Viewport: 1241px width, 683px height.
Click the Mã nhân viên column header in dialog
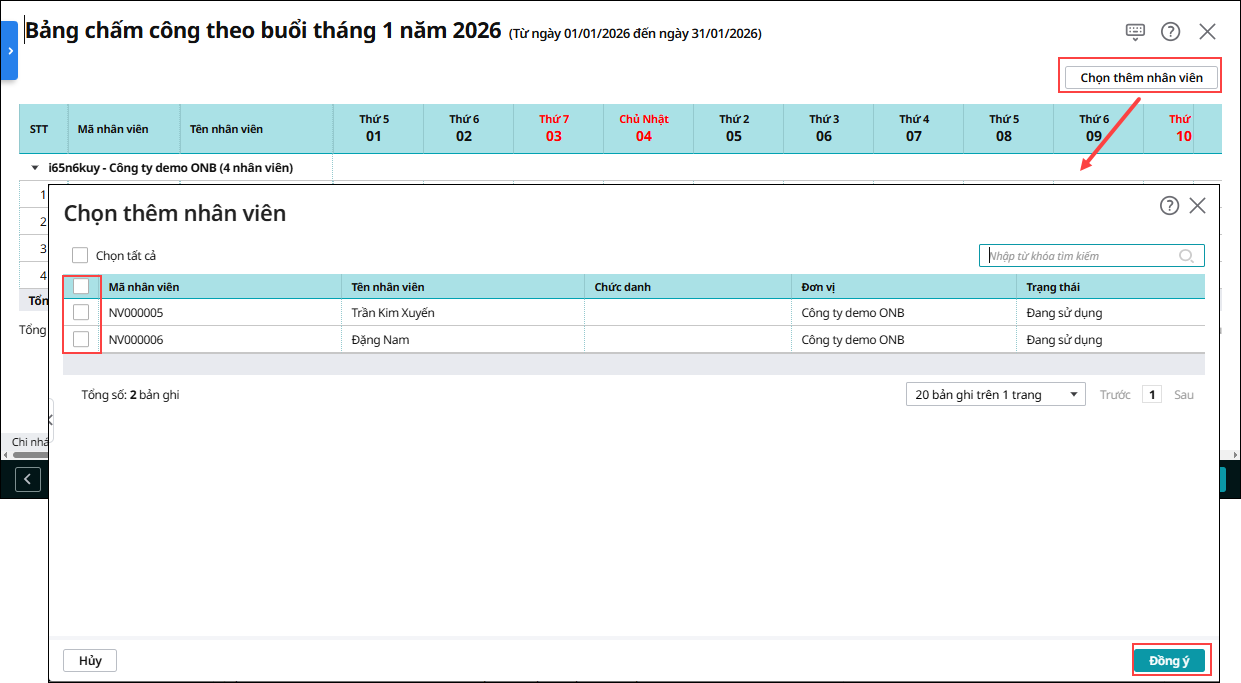click(144, 287)
